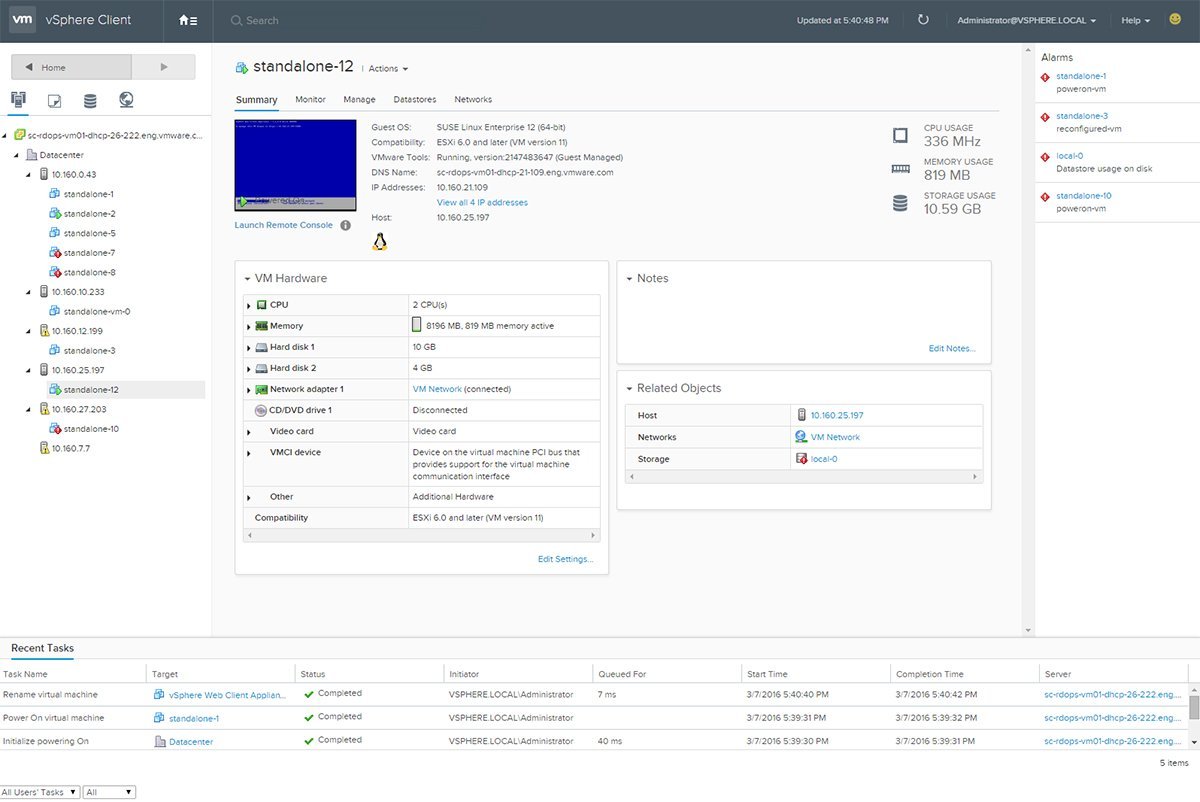Click the Back navigation arrow

tap(31, 66)
